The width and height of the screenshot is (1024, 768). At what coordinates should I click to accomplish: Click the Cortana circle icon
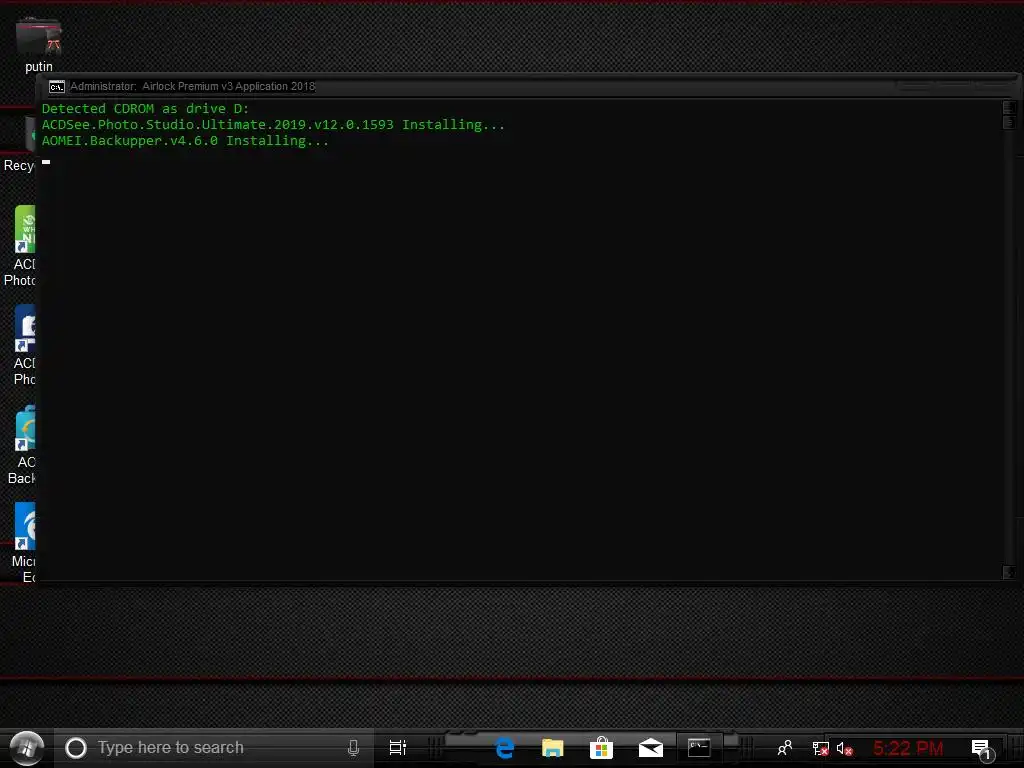point(76,748)
